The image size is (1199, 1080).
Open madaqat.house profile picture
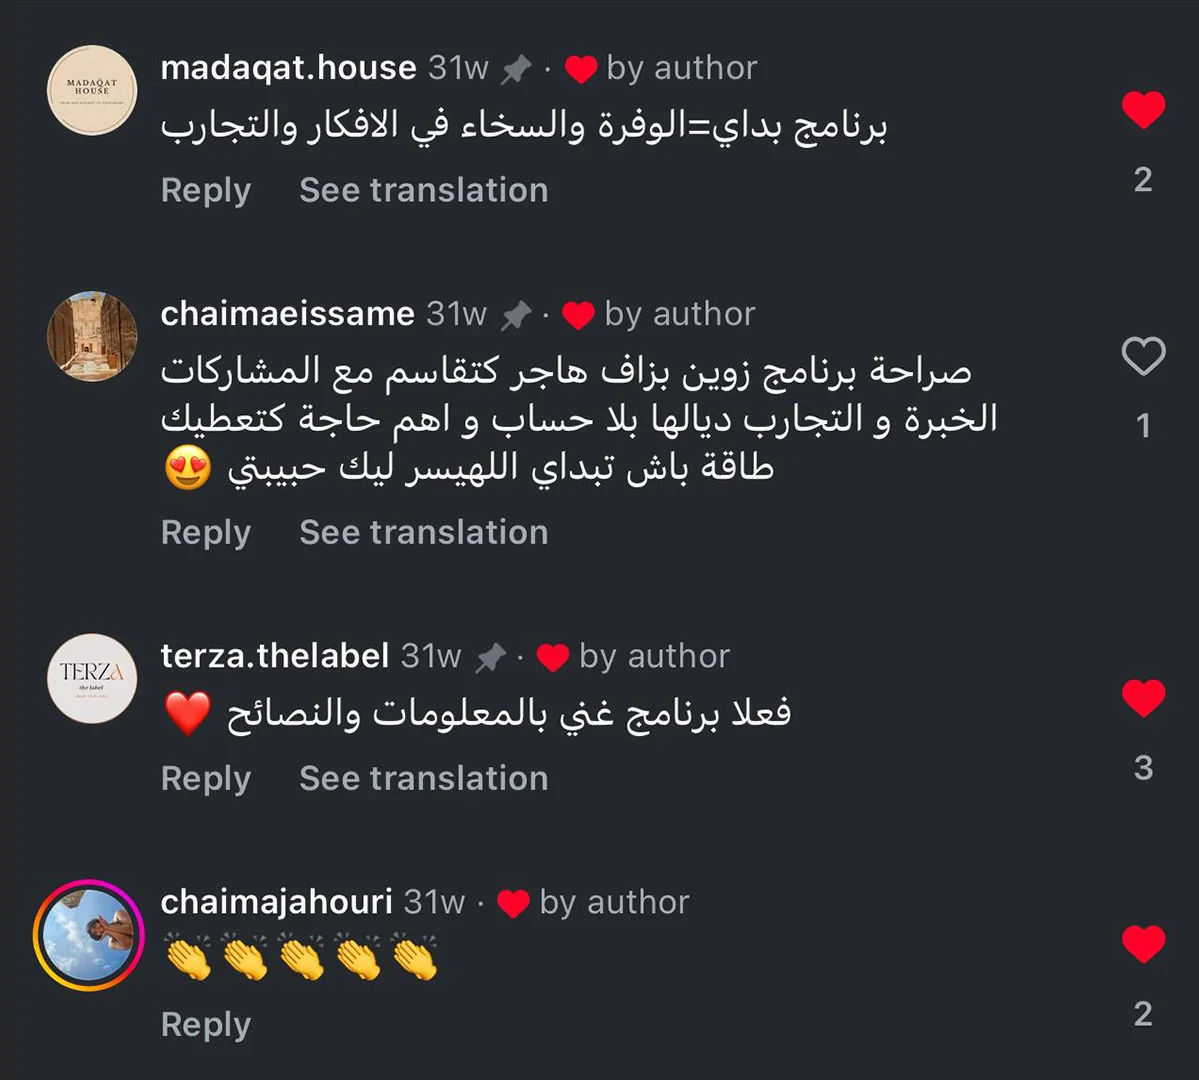92,90
